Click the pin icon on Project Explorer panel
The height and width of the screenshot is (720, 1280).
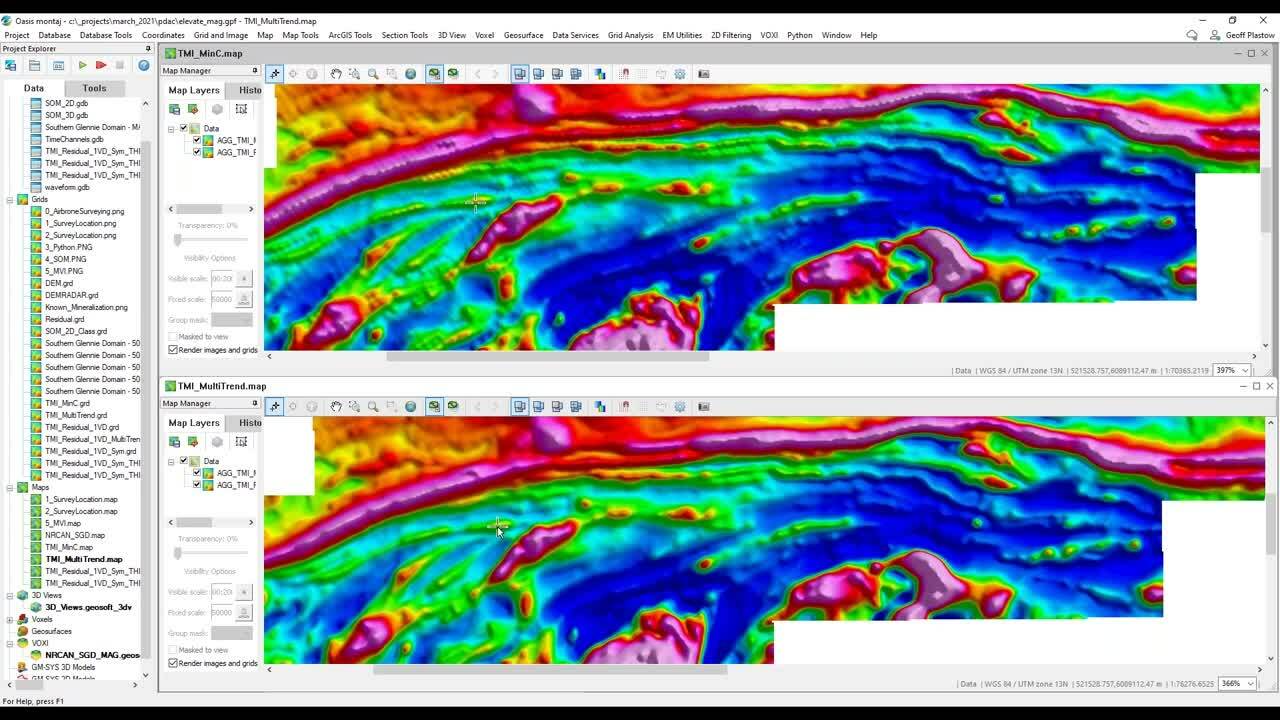(148, 48)
